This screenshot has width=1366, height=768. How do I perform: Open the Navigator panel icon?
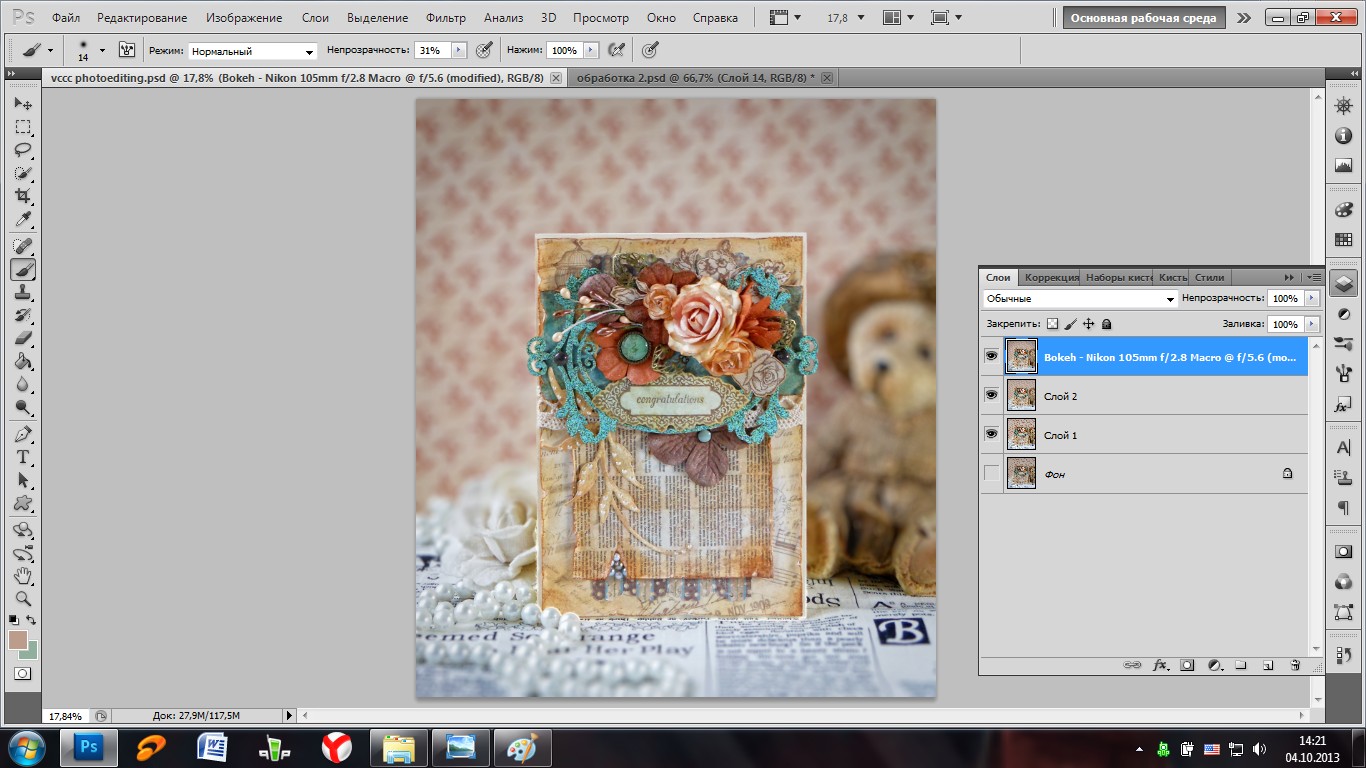coord(1343,106)
